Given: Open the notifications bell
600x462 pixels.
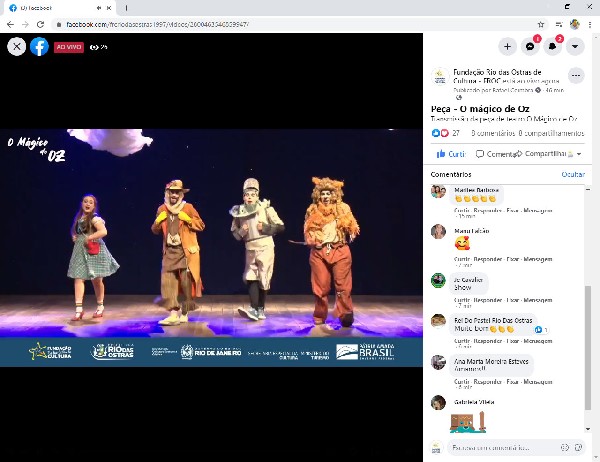Looking at the screenshot, I should 552,46.
